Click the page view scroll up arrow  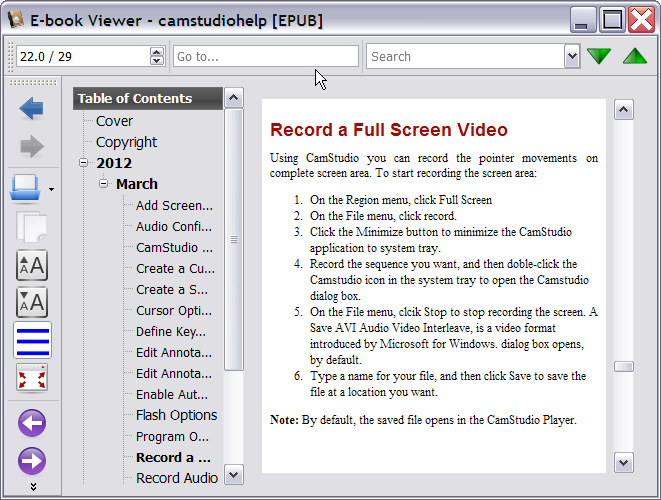[623, 110]
